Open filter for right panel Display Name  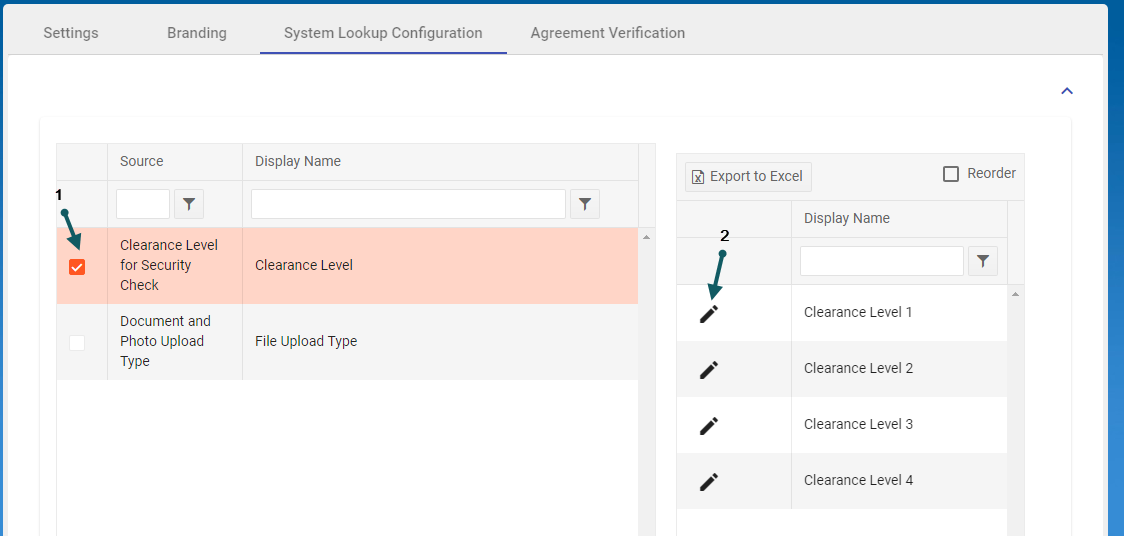(x=983, y=261)
